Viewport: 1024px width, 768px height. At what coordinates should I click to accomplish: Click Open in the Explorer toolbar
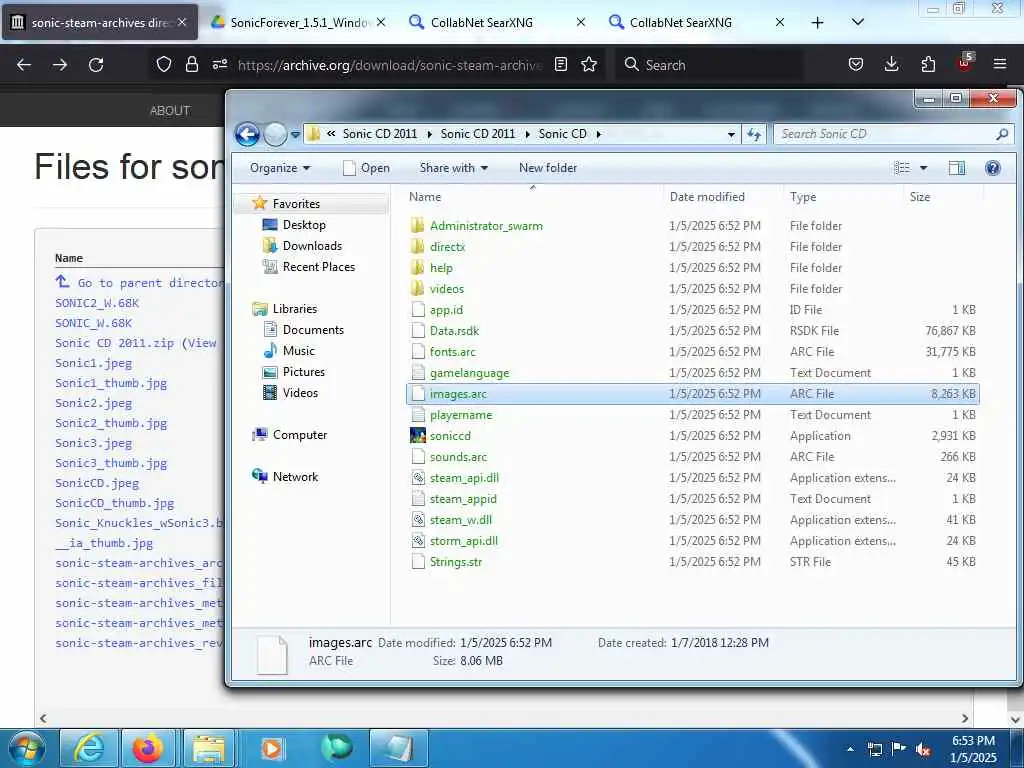366,168
